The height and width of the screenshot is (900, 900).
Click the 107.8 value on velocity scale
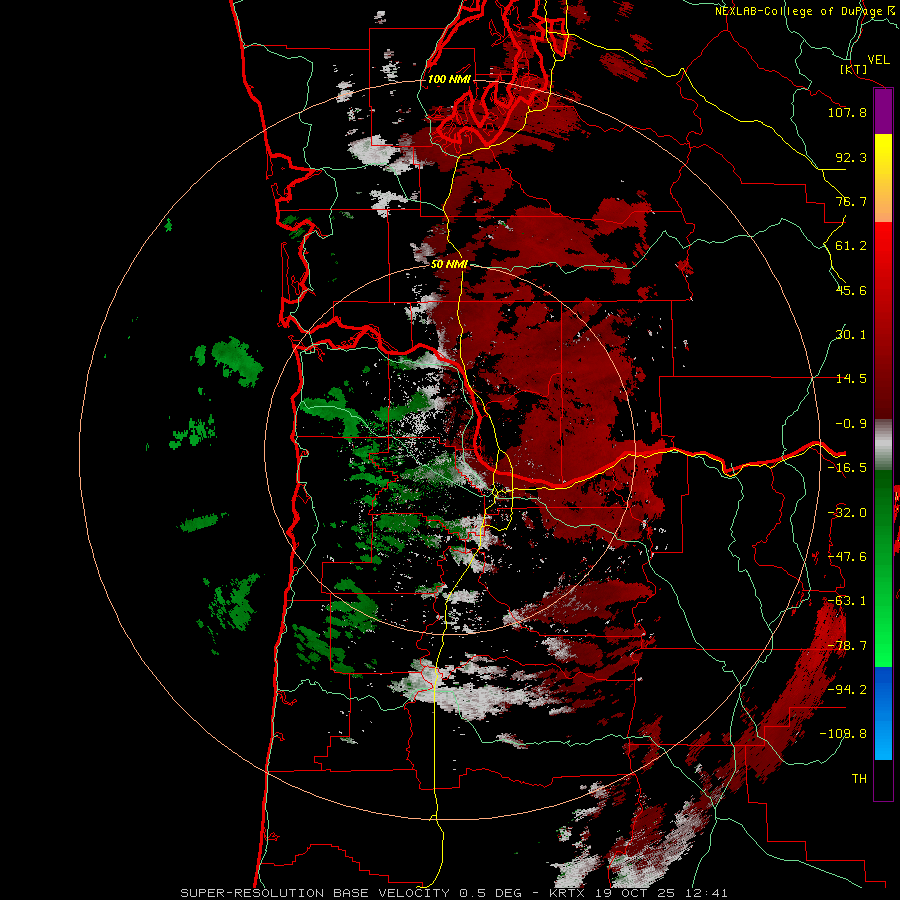(x=847, y=112)
